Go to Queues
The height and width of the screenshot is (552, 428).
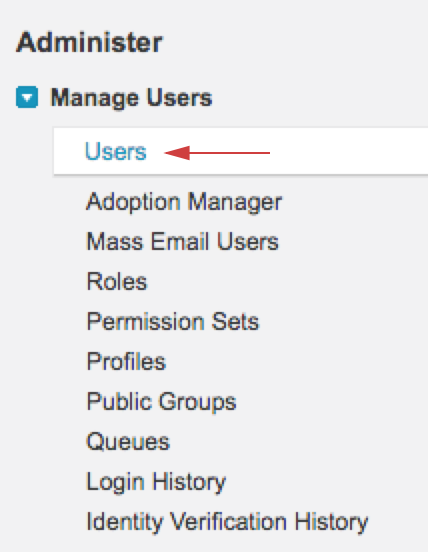pyautogui.click(x=128, y=442)
